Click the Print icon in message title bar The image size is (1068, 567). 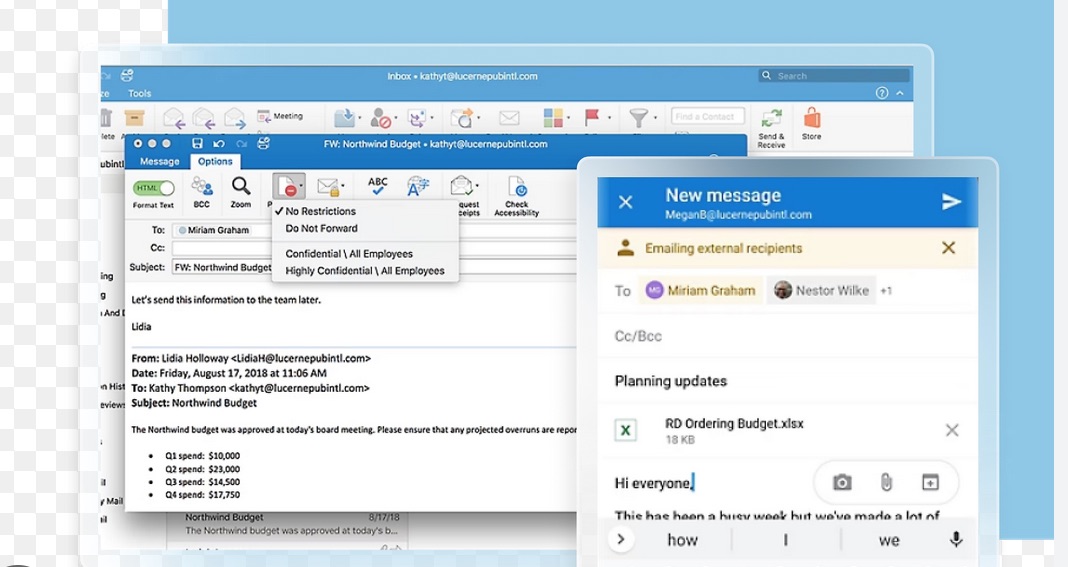[264, 143]
